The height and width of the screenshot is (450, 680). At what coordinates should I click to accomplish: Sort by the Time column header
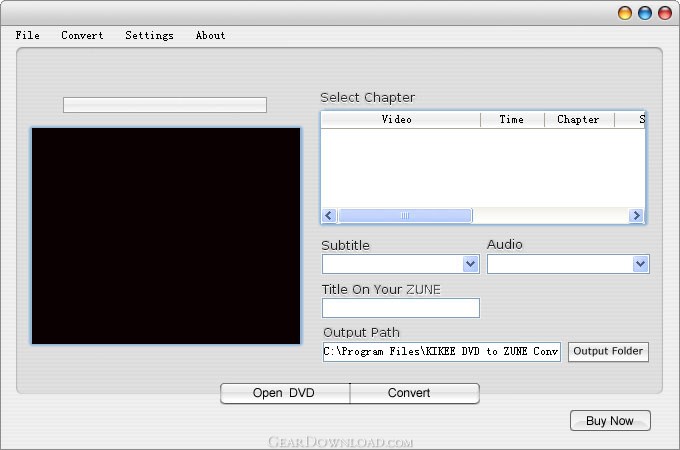pyautogui.click(x=512, y=120)
